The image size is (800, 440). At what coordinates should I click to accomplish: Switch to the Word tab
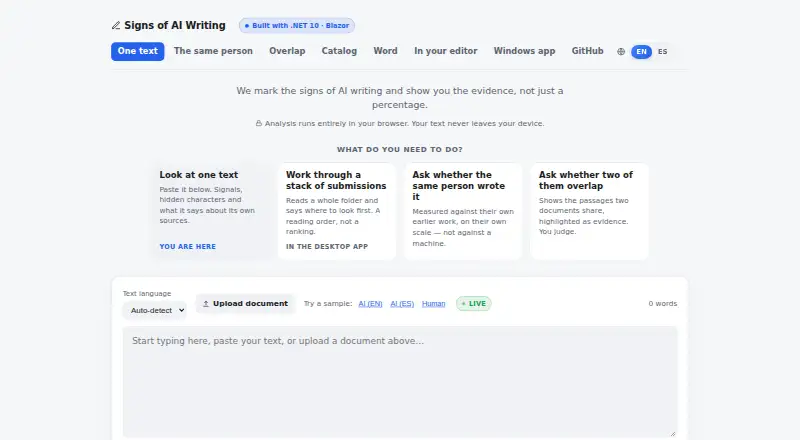385,51
